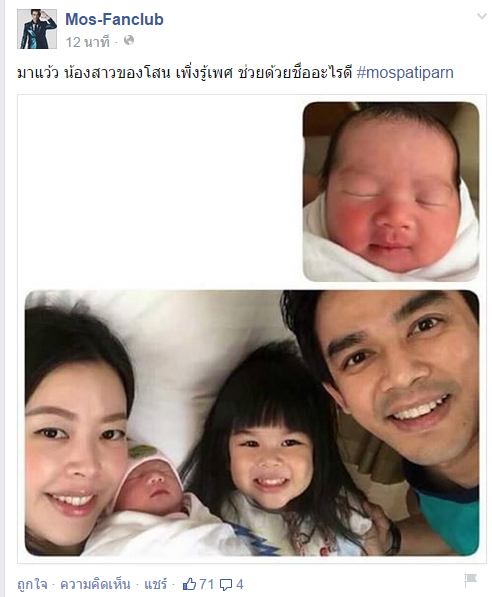Click the Mos-Fanclub profile picture
The image size is (492, 597).
click(37, 29)
